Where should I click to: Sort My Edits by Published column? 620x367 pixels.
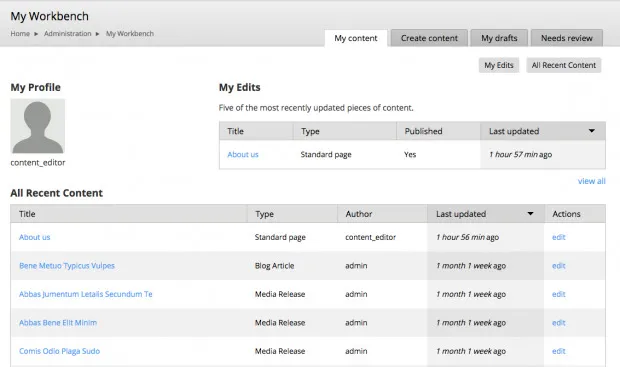tap(423, 131)
